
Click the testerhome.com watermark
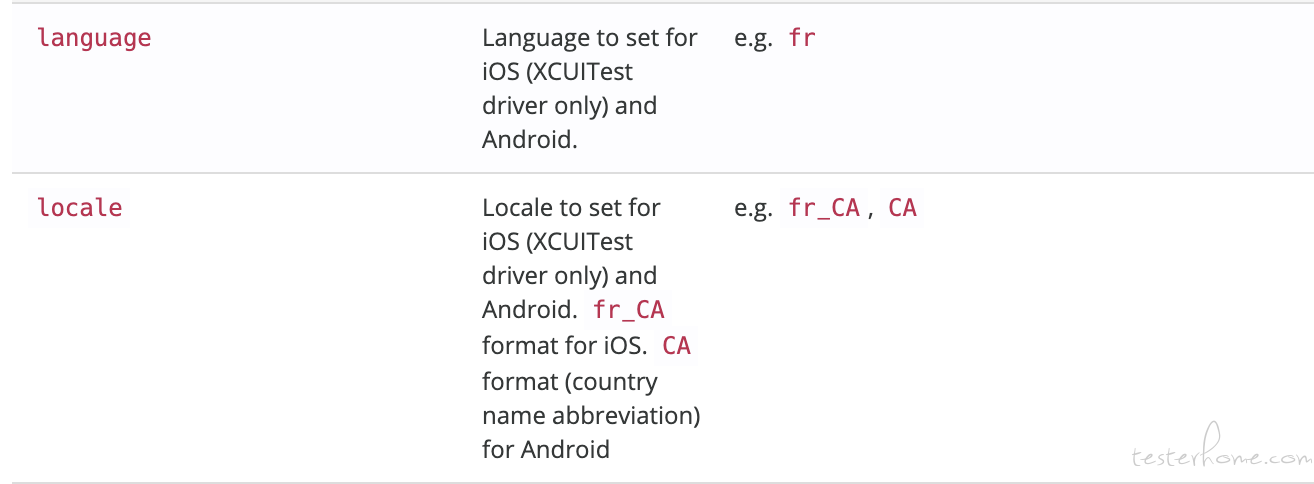pyautogui.click(x=1220, y=456)
